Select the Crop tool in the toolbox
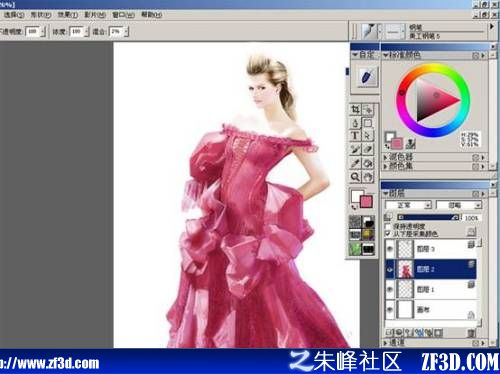Viewport: 500px width, 374px height. point(355,110)
